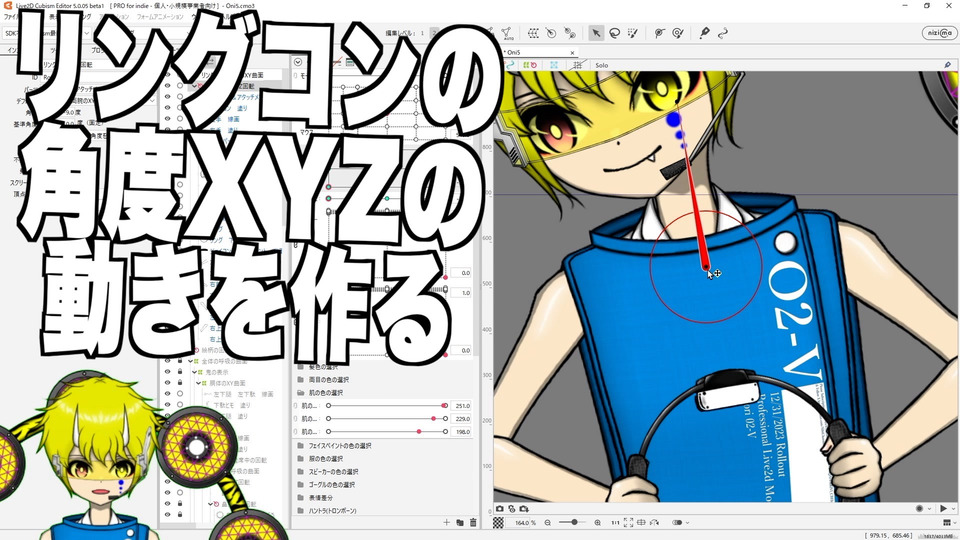Click the second snapshot camera icon
This screenshot has height=540, width=960.
pos(512,509)
